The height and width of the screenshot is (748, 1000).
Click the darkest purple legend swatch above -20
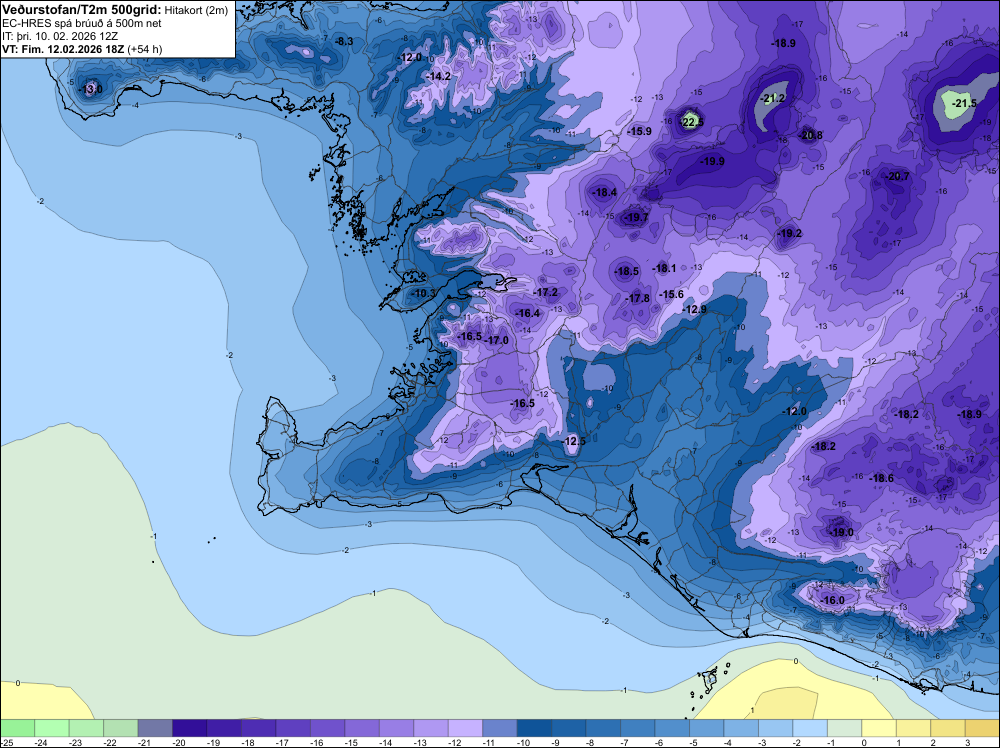(x=189, y=728)
